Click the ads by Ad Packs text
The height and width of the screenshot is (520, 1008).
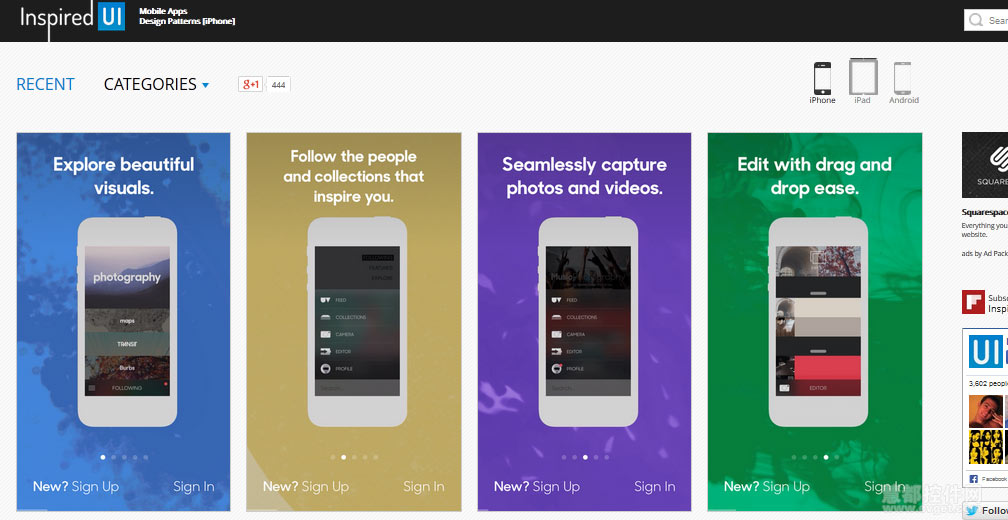tap(985, 253)
